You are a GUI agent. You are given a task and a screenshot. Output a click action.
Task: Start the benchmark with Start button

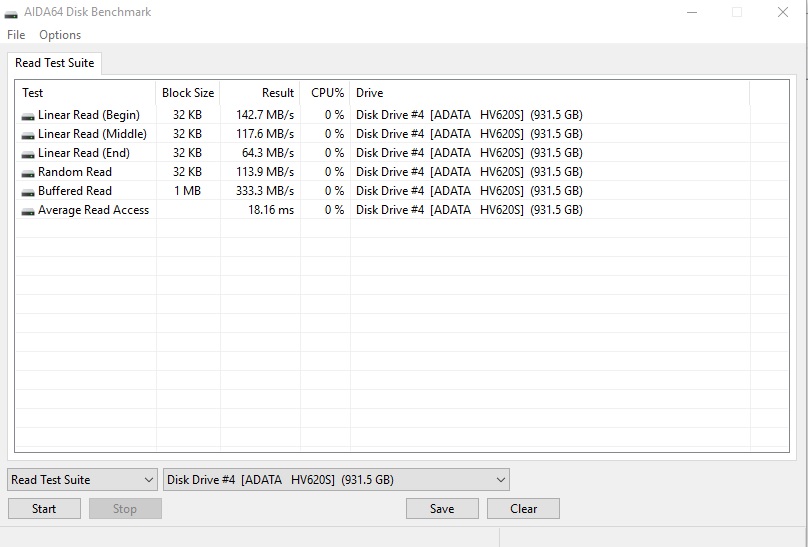click(44, 508)
